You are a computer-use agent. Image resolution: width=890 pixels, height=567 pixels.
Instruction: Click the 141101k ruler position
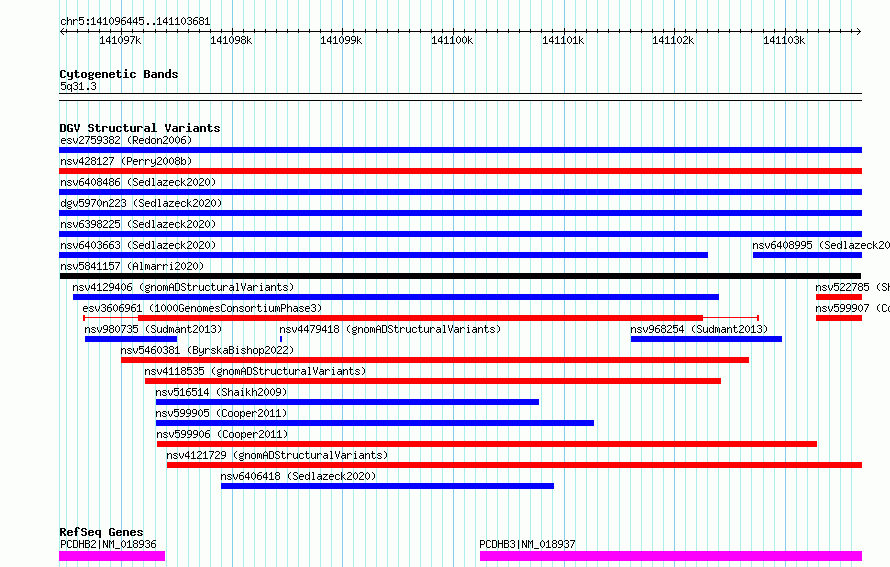(563, 40)
